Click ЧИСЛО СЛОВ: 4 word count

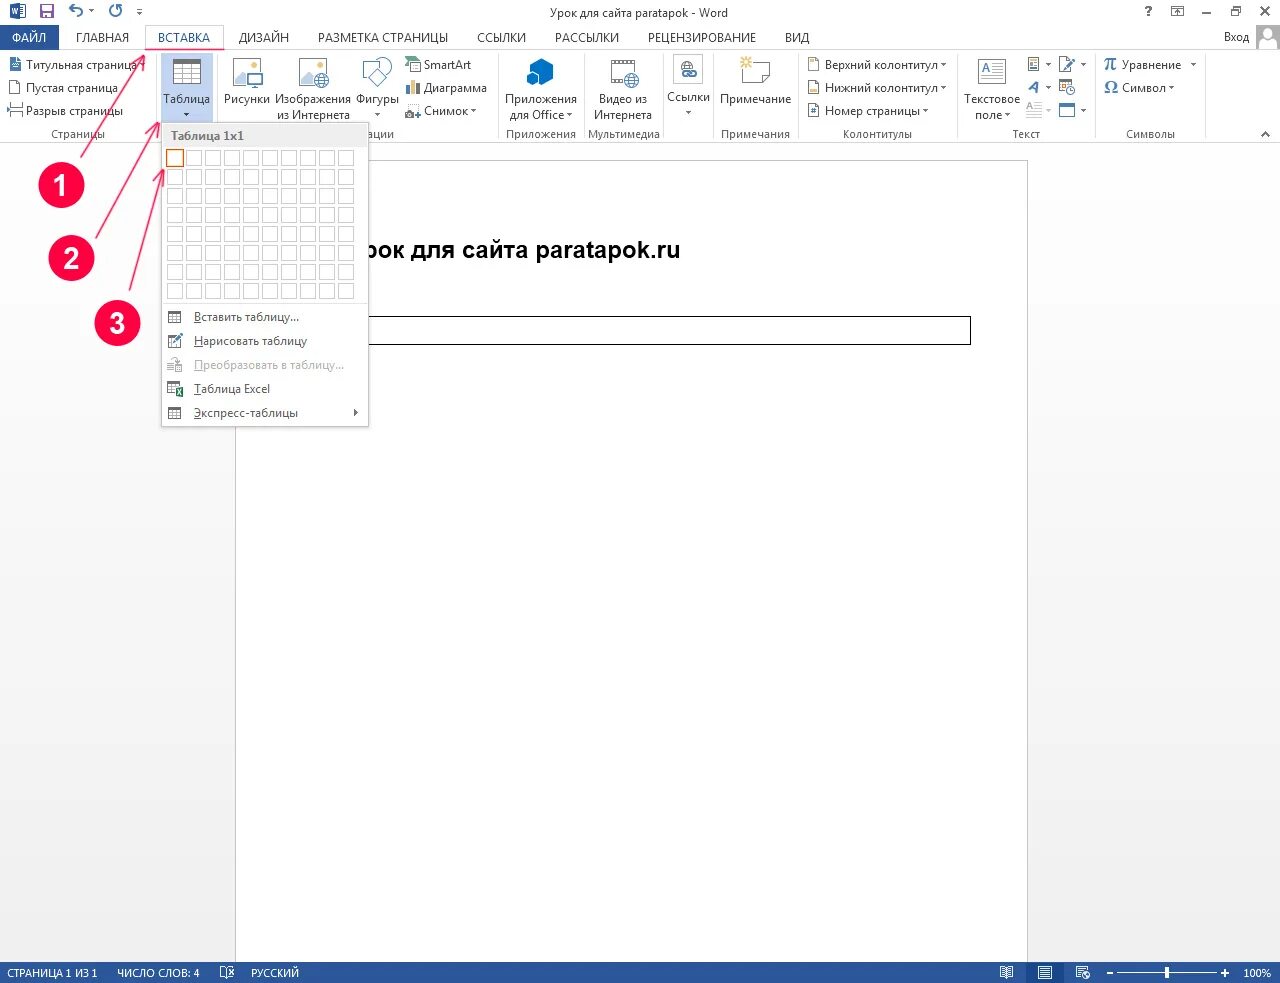(x=158, y=972)
